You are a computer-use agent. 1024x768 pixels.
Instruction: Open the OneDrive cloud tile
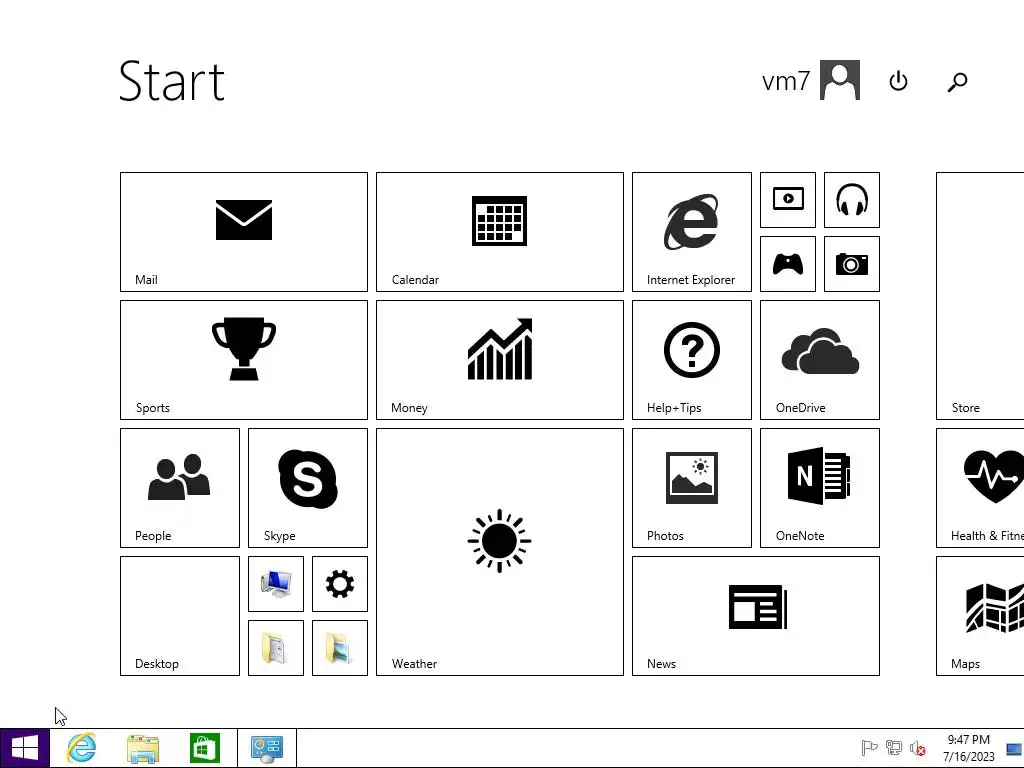click(820, 360)
